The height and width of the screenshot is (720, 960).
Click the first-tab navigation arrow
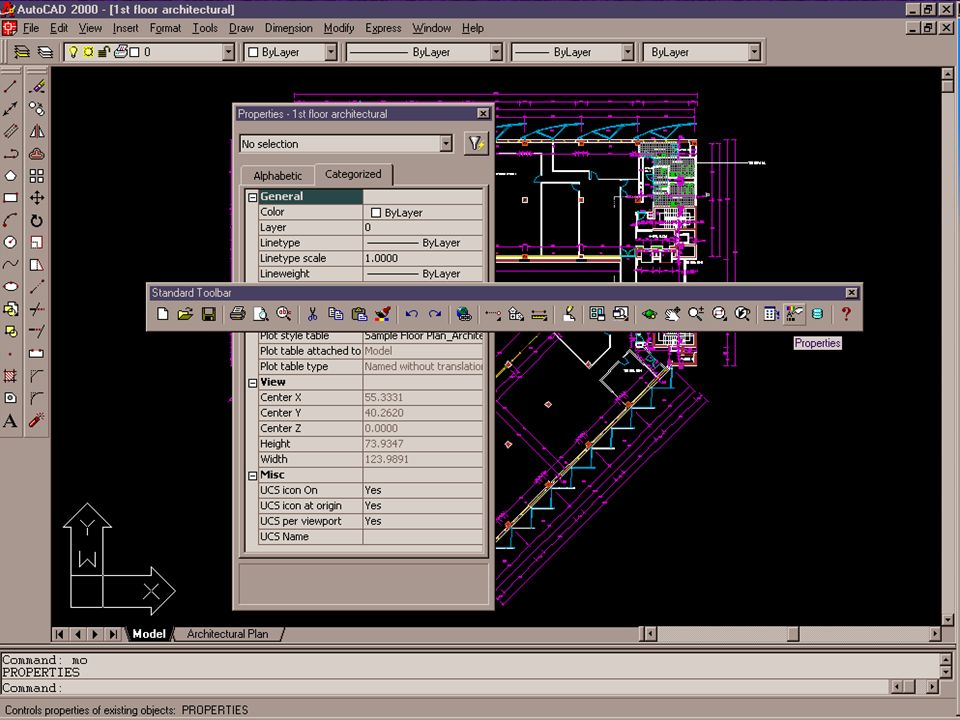pos(59,634)
